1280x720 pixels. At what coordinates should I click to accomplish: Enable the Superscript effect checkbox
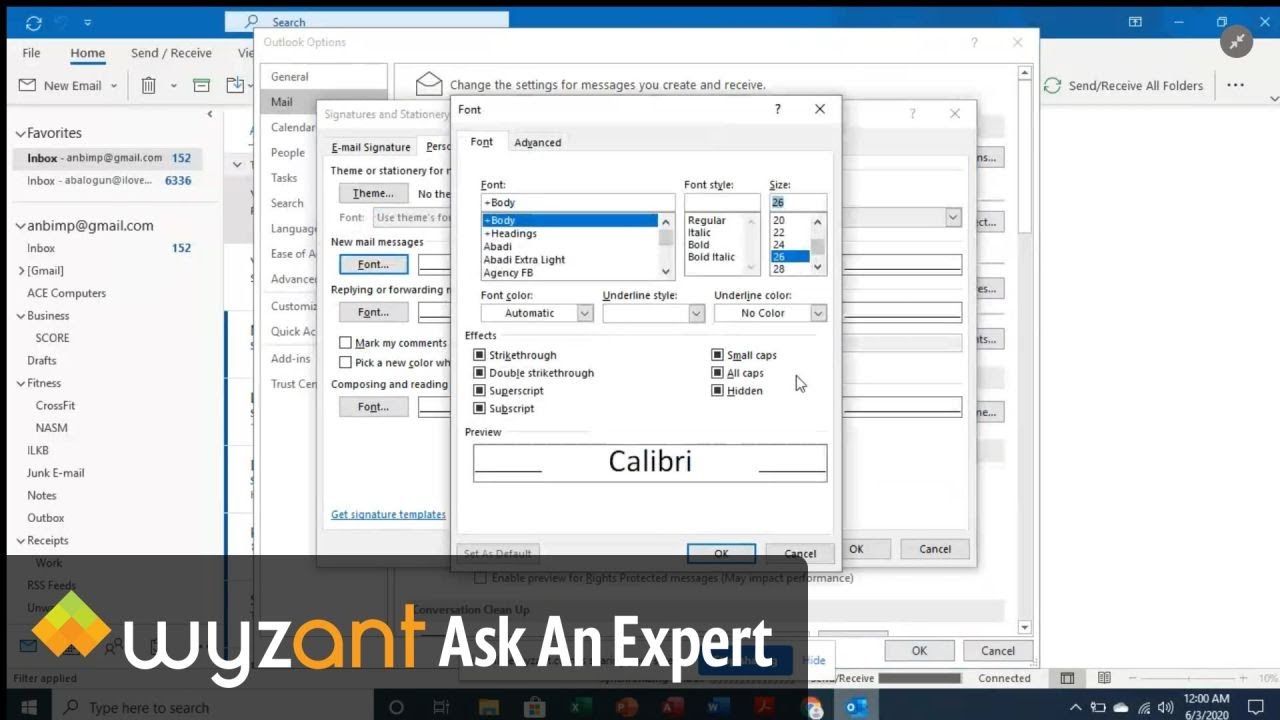(480, 391)
